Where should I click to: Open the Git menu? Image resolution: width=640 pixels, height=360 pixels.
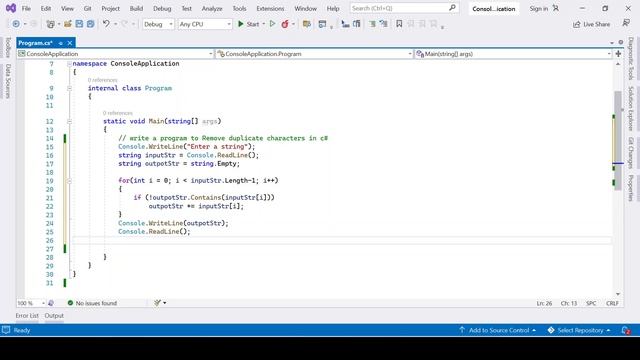[x=87, y=8]
